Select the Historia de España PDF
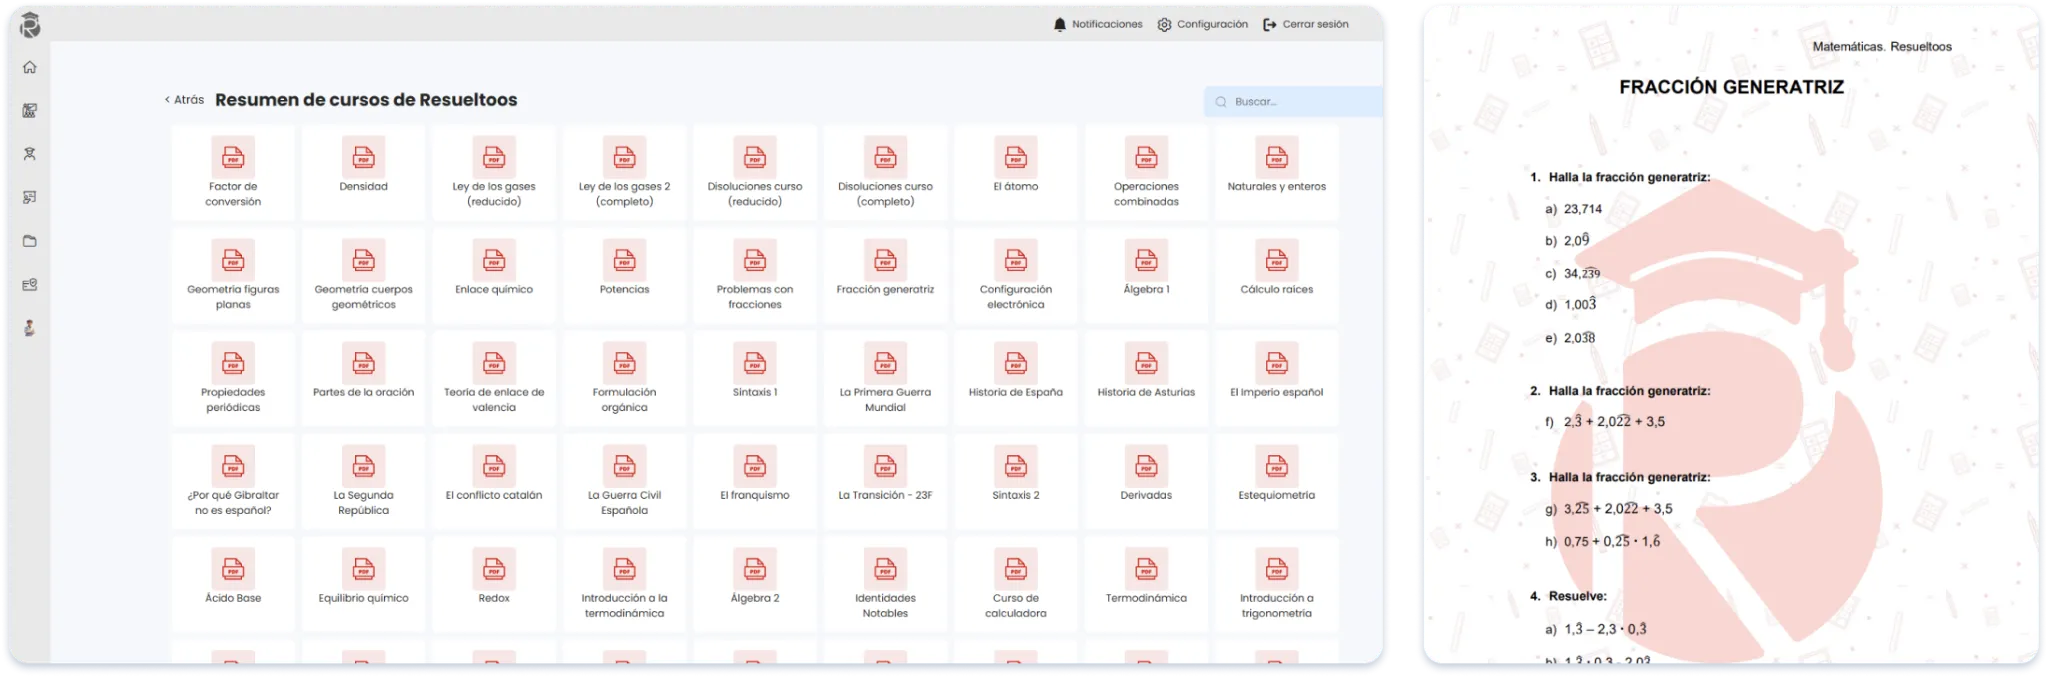The width and height of the screenshot is (2048, 676). (1015, 374)
